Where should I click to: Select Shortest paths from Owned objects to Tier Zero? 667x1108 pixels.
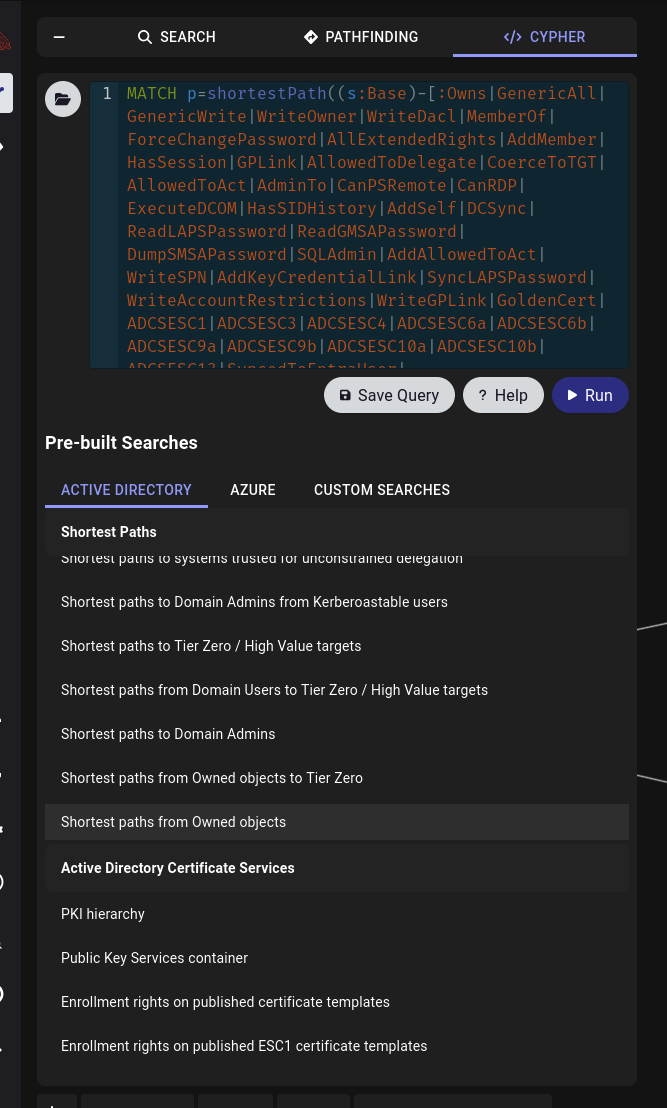[x=212, y=778]
